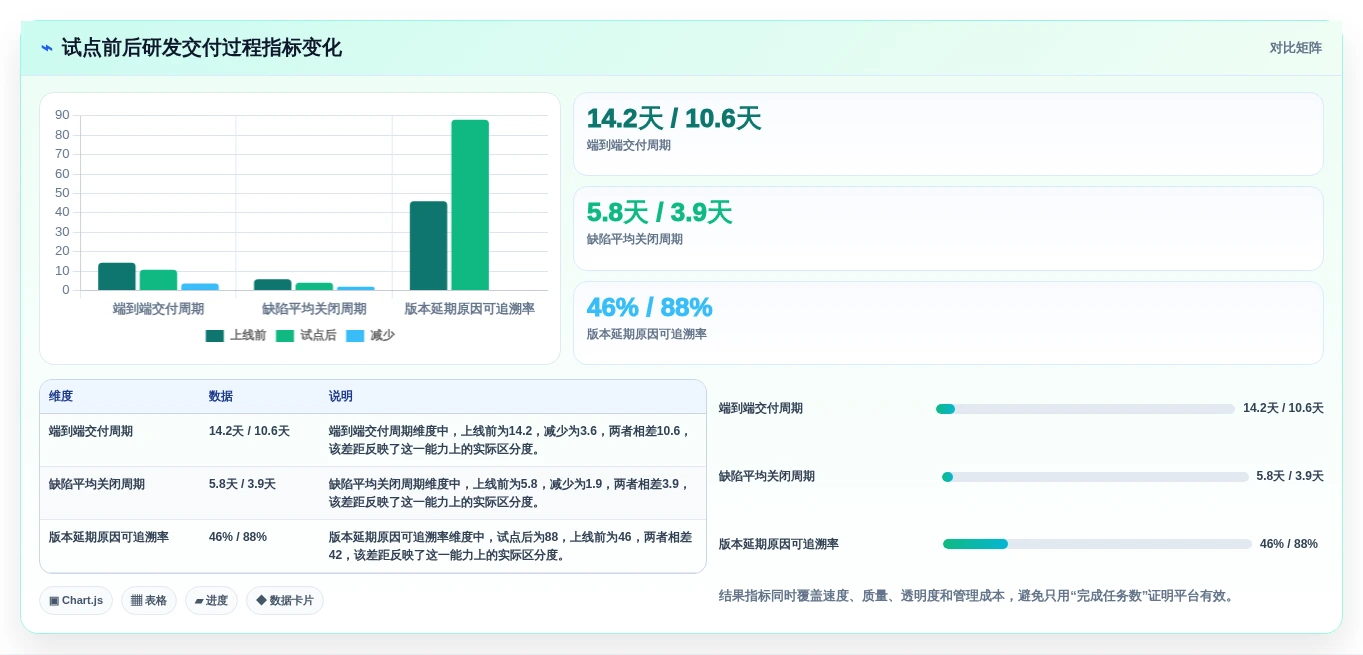1363x655 pixels.
Task: Select table cell 缺陷平均关闭周期 in 维度 column
Action: 97,484
